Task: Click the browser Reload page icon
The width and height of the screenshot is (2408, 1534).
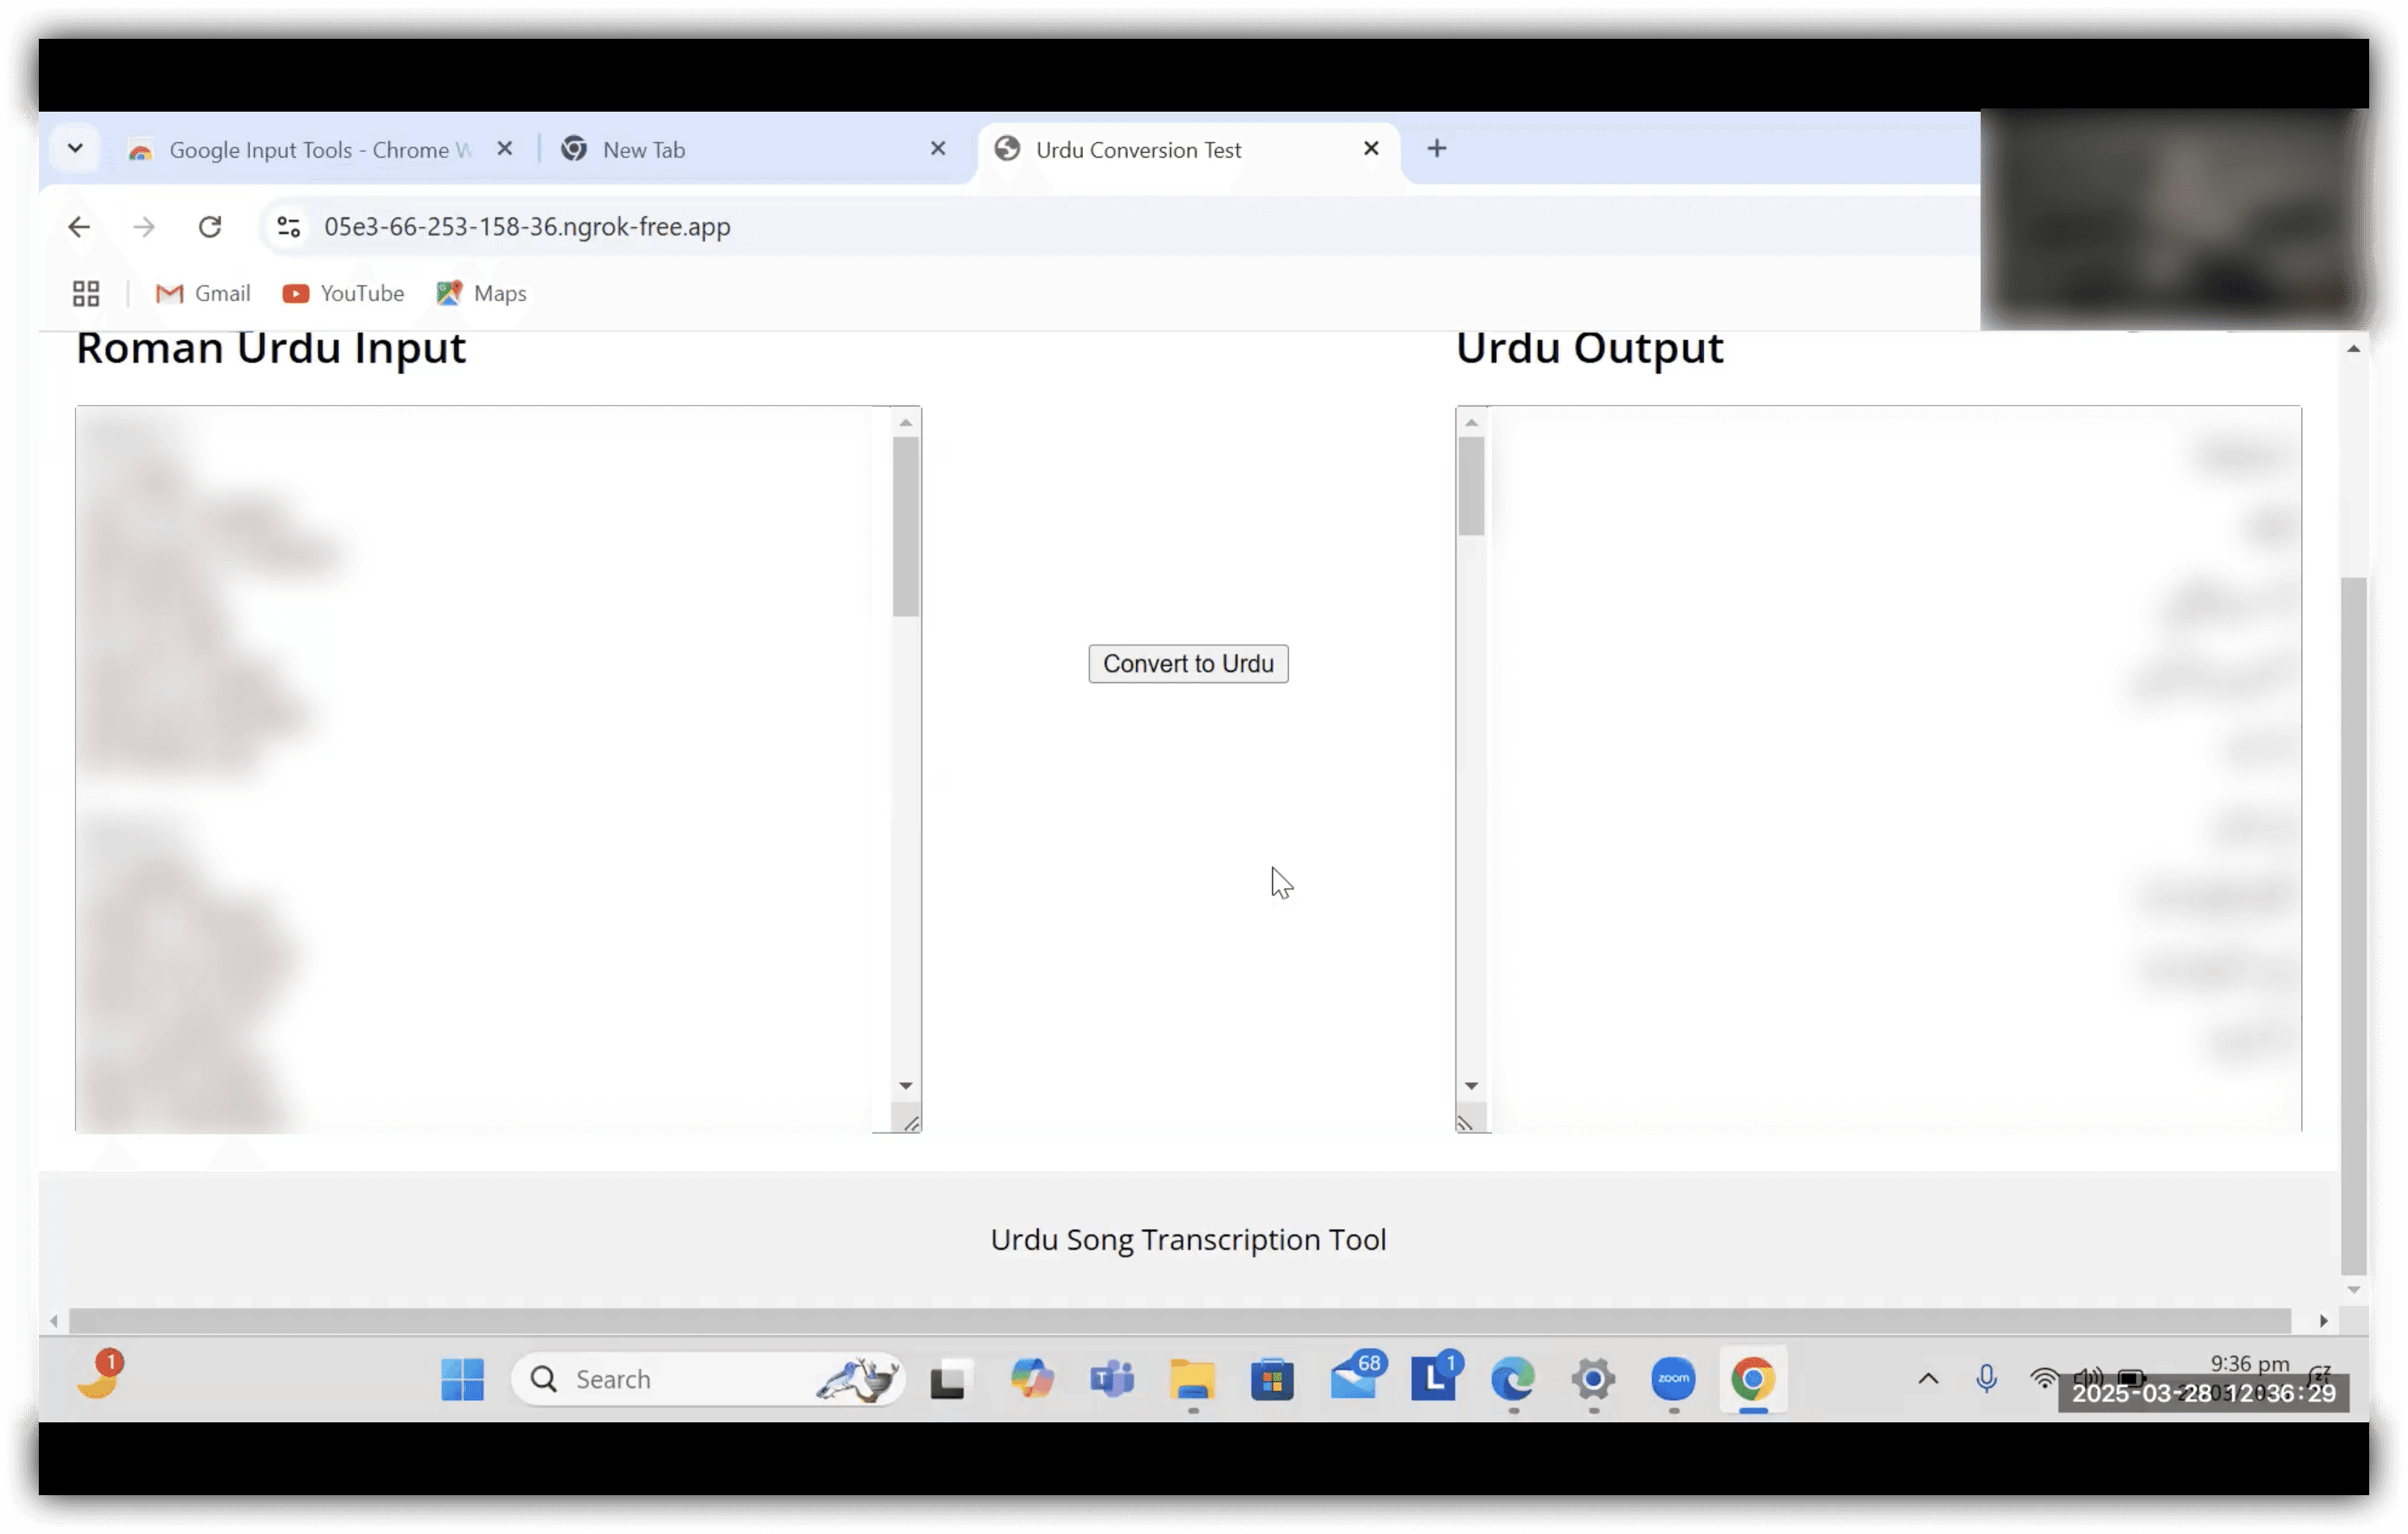Action: click(x=210, y=227)
